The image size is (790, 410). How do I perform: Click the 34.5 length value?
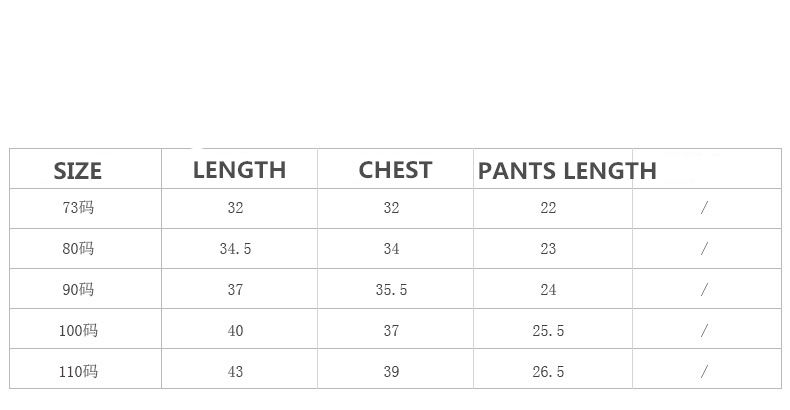235,249
